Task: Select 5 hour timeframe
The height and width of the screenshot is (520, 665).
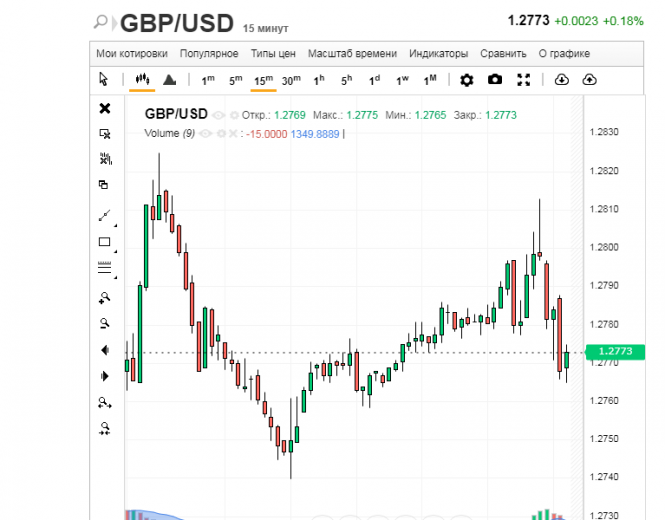Action: (x=346, y=80)
